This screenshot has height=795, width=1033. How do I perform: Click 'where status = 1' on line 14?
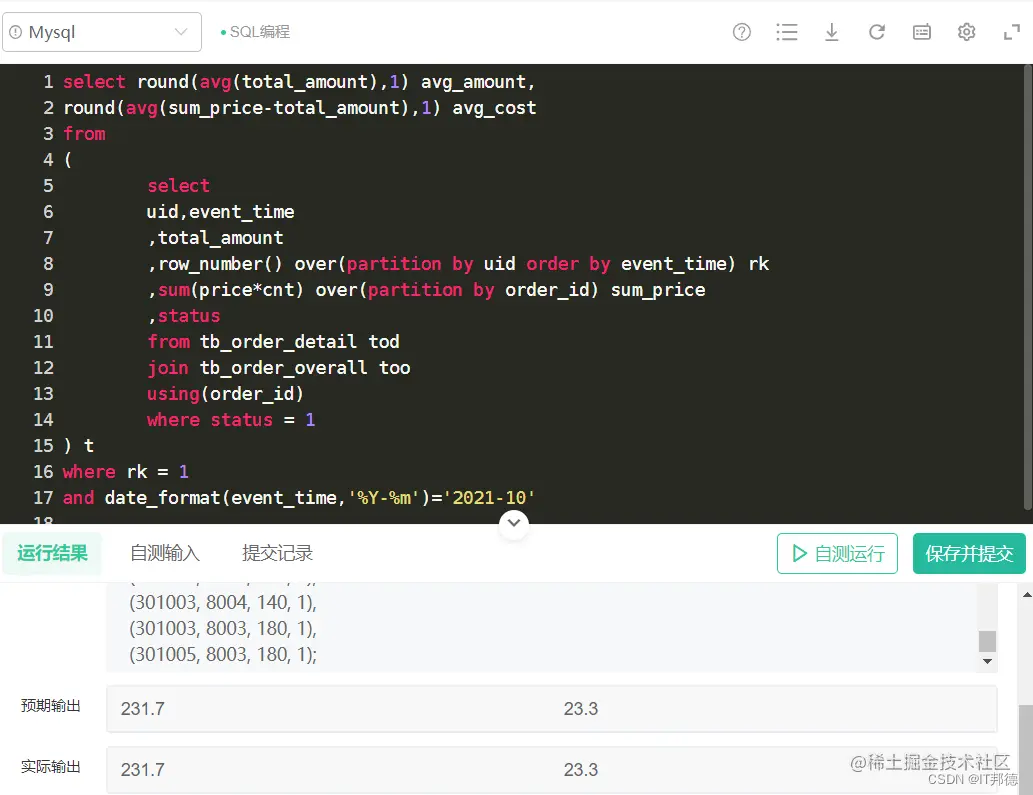(x=231, y=420)
